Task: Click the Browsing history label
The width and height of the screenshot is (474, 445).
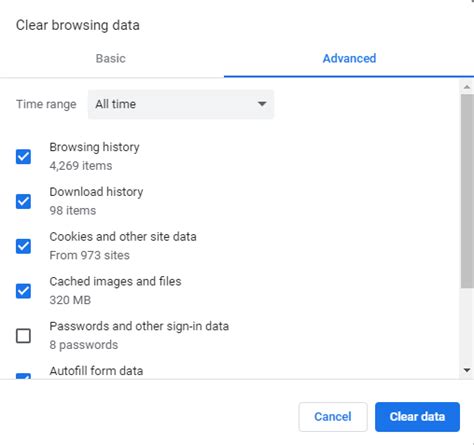Action: 94,147
